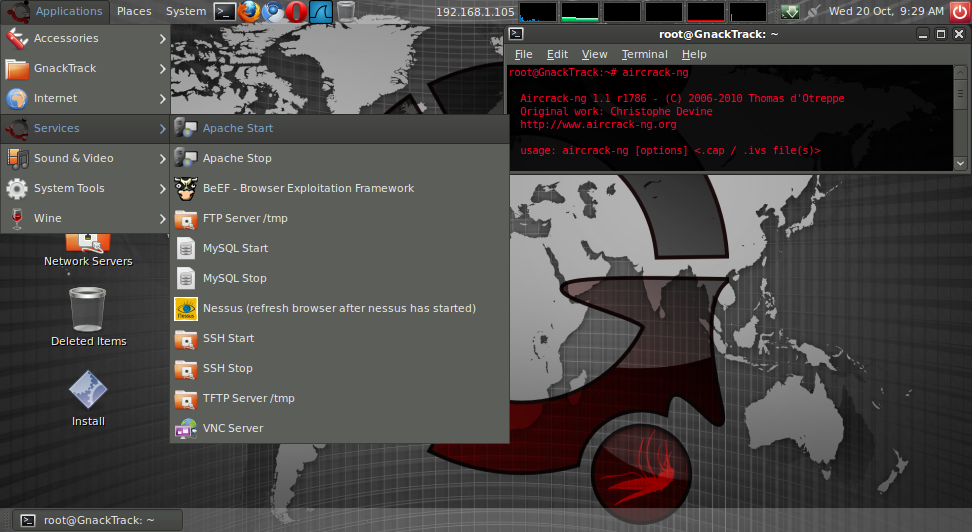Click the BeEF cow-head icon
The height and width of the screenshot is (532, 972).
pos(185,188)
